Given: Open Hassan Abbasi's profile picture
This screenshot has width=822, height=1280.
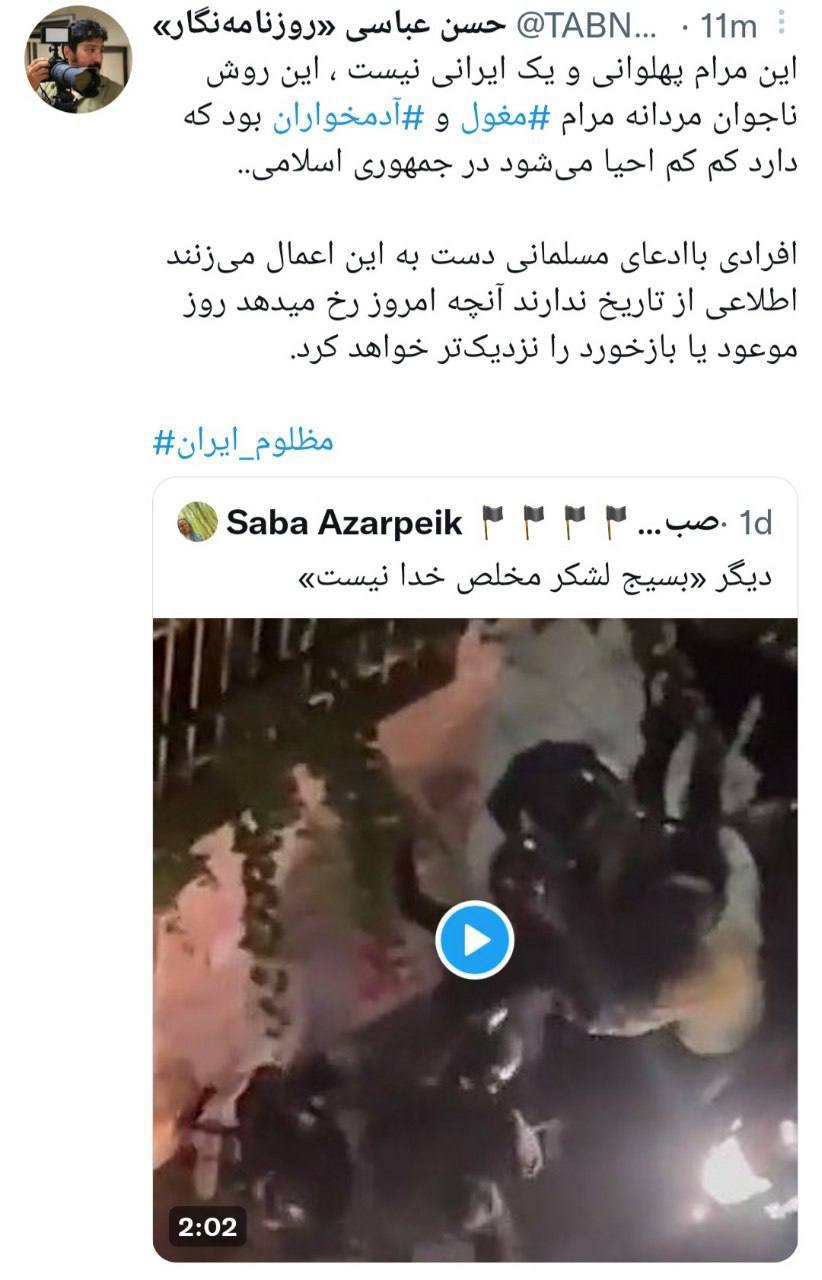Looking at the screenshot, I should click(77, 60).
